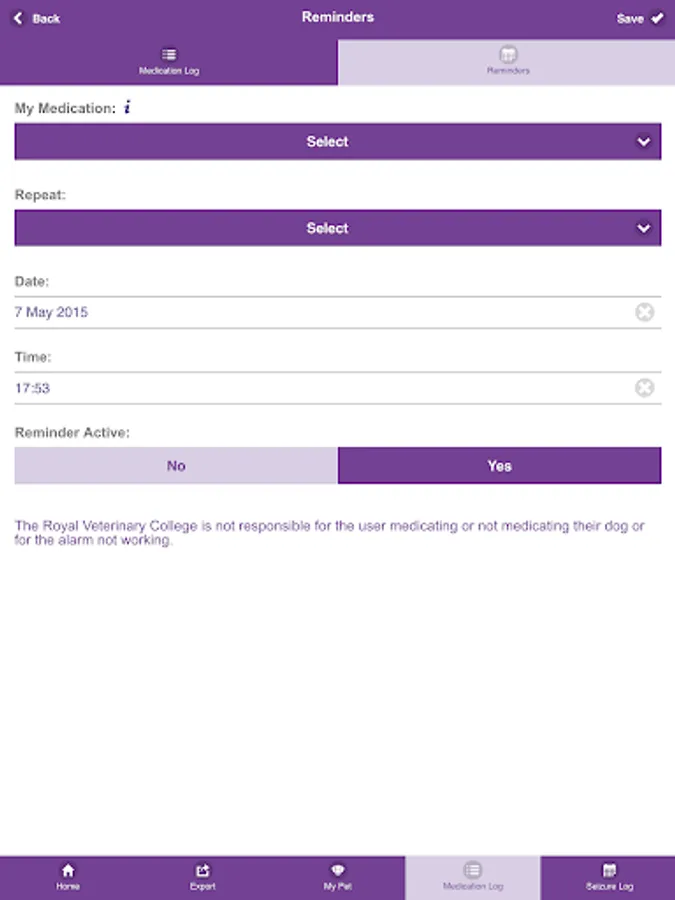Image resolution: width=675 pixels, height=900 pixels.
Task: Clear the time field with its X icon
Action: [x=645, y=388]
